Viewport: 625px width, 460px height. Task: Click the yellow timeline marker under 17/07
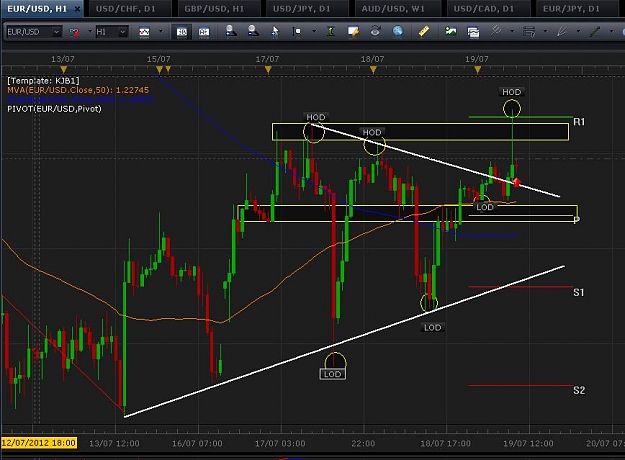pos(268,70)
